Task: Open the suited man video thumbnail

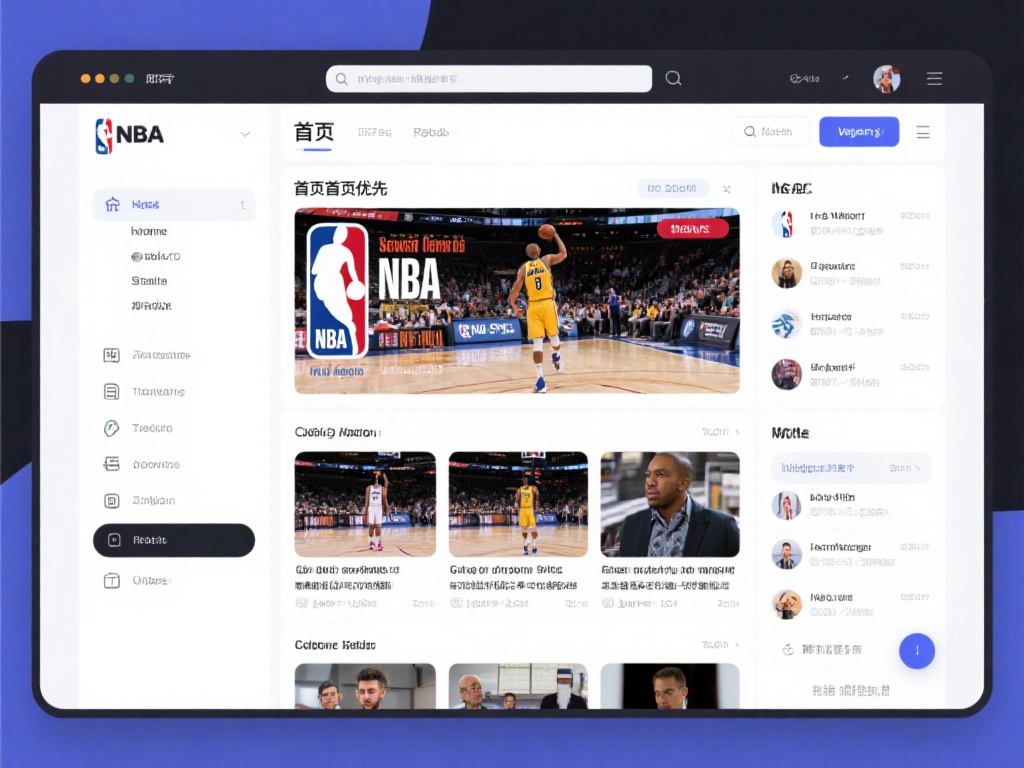Action: pyautogui.click(x=669, y=504)
